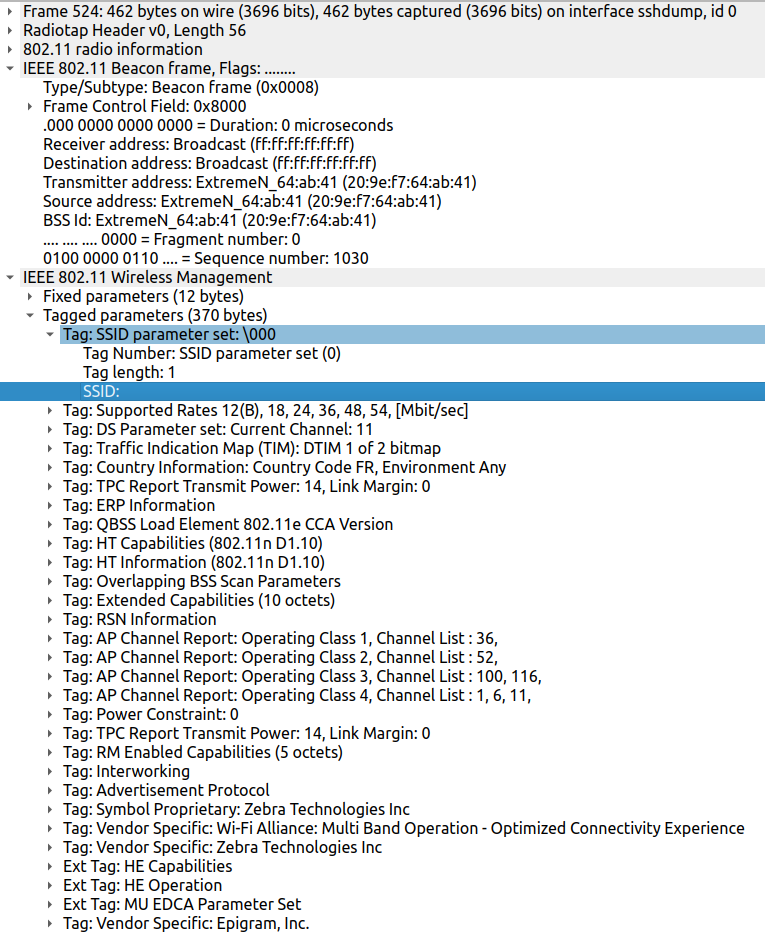Select the Duration: 0 microseconds row
765x932 pixels.
(382, 125)
